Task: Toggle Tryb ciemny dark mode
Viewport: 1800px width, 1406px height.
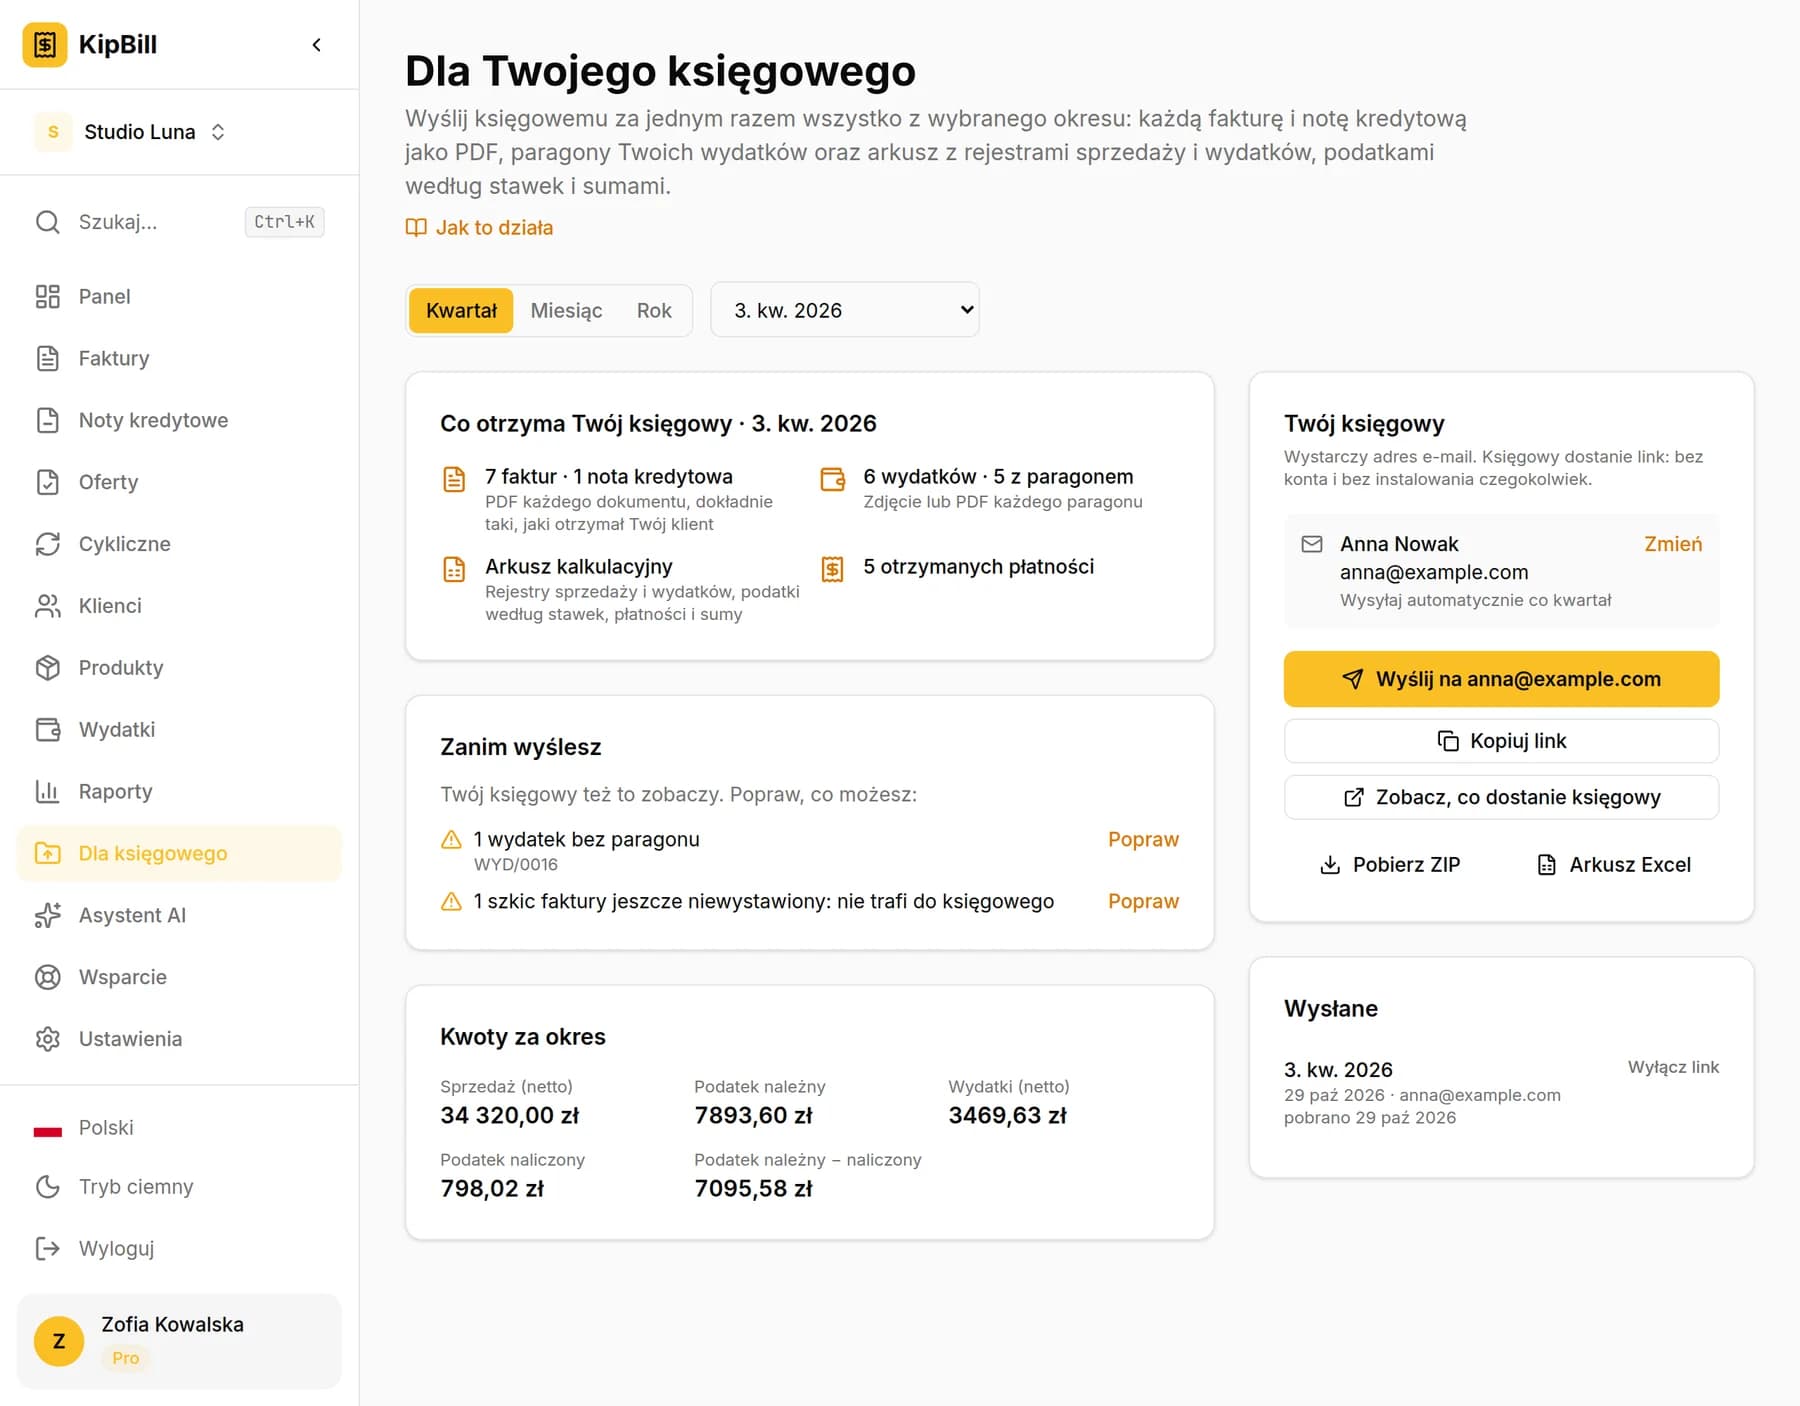Action: pyautogui.click(x=180, y=1187)
